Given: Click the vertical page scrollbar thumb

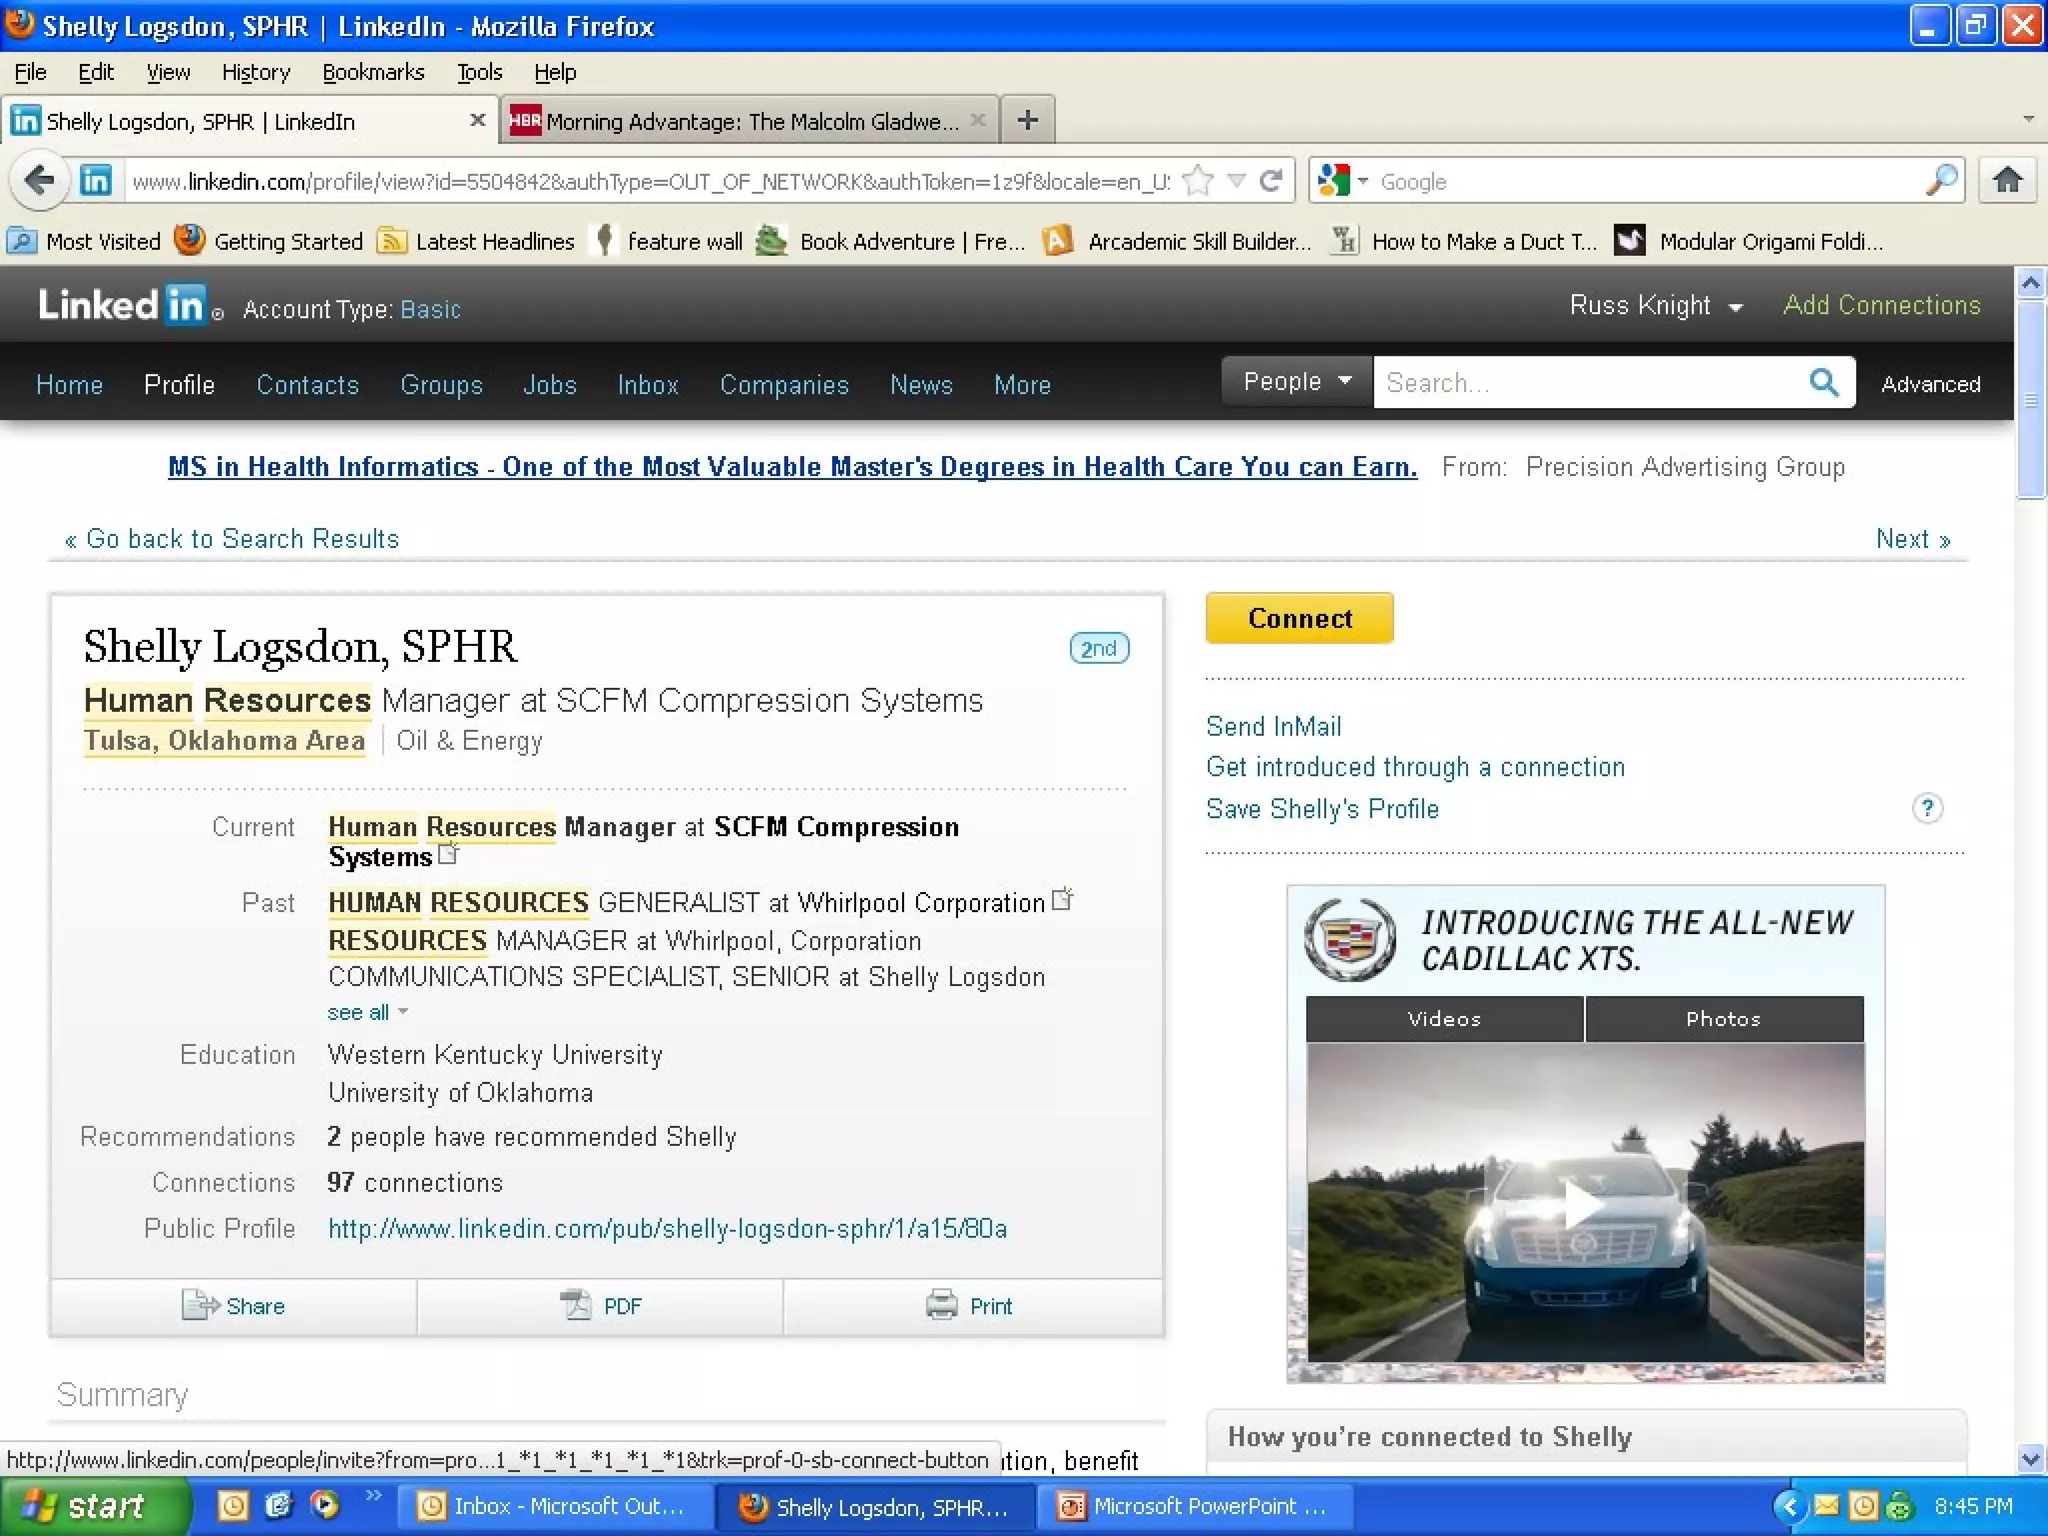Looking at the screenshot, I should 2030,400.
